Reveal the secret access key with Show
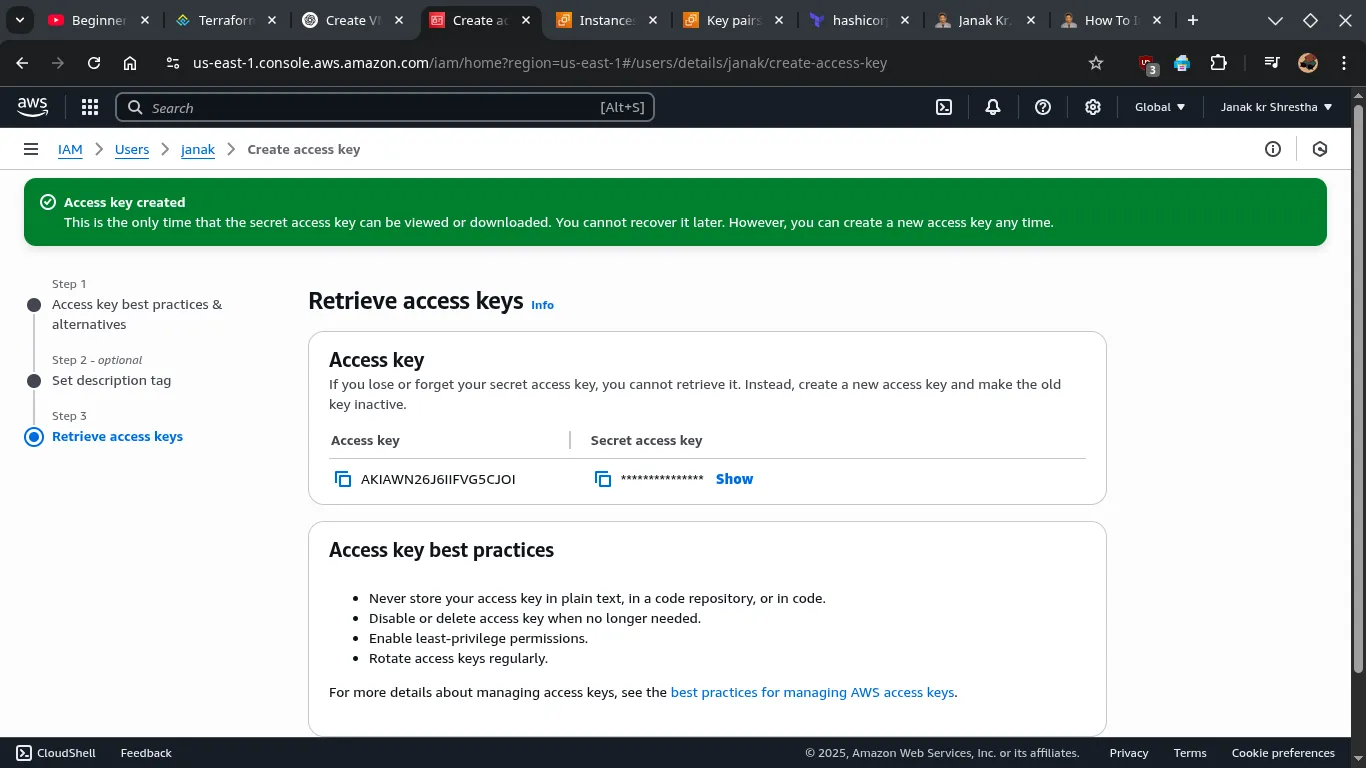This screenshot has width=1366, height=768. (734, 478)
